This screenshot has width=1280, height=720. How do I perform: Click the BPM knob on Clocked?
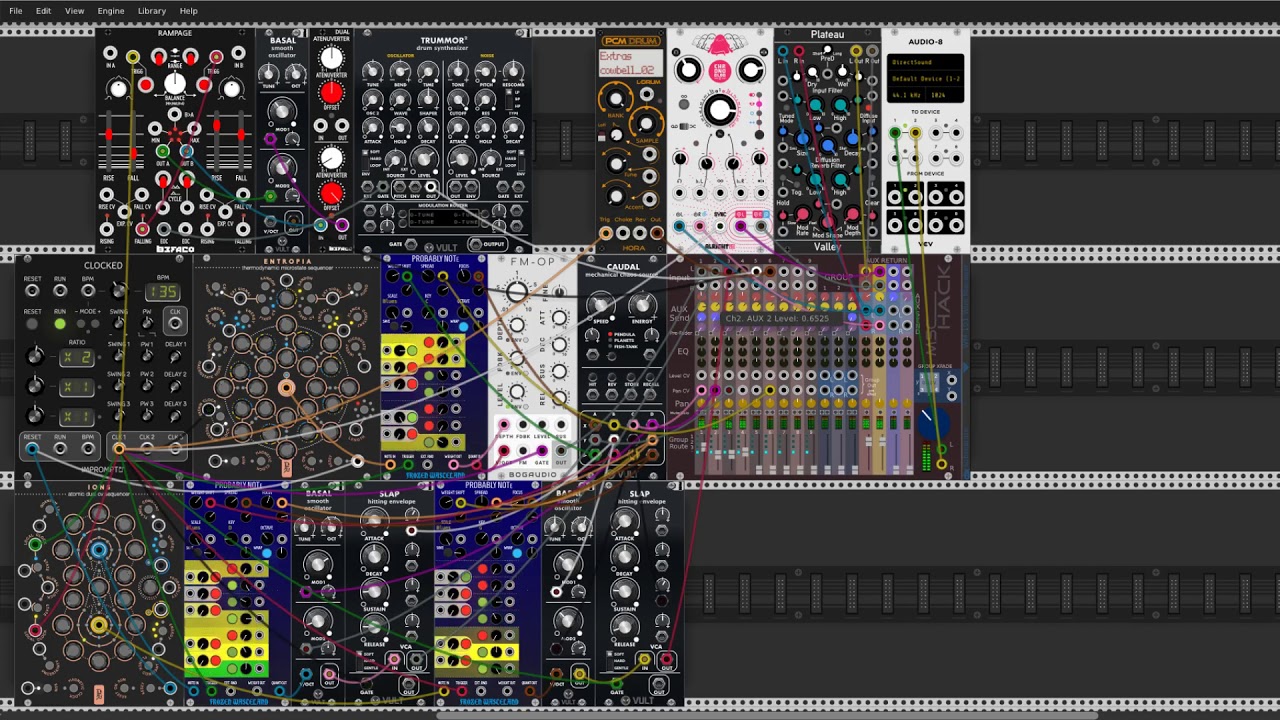[x=118, y=291]
